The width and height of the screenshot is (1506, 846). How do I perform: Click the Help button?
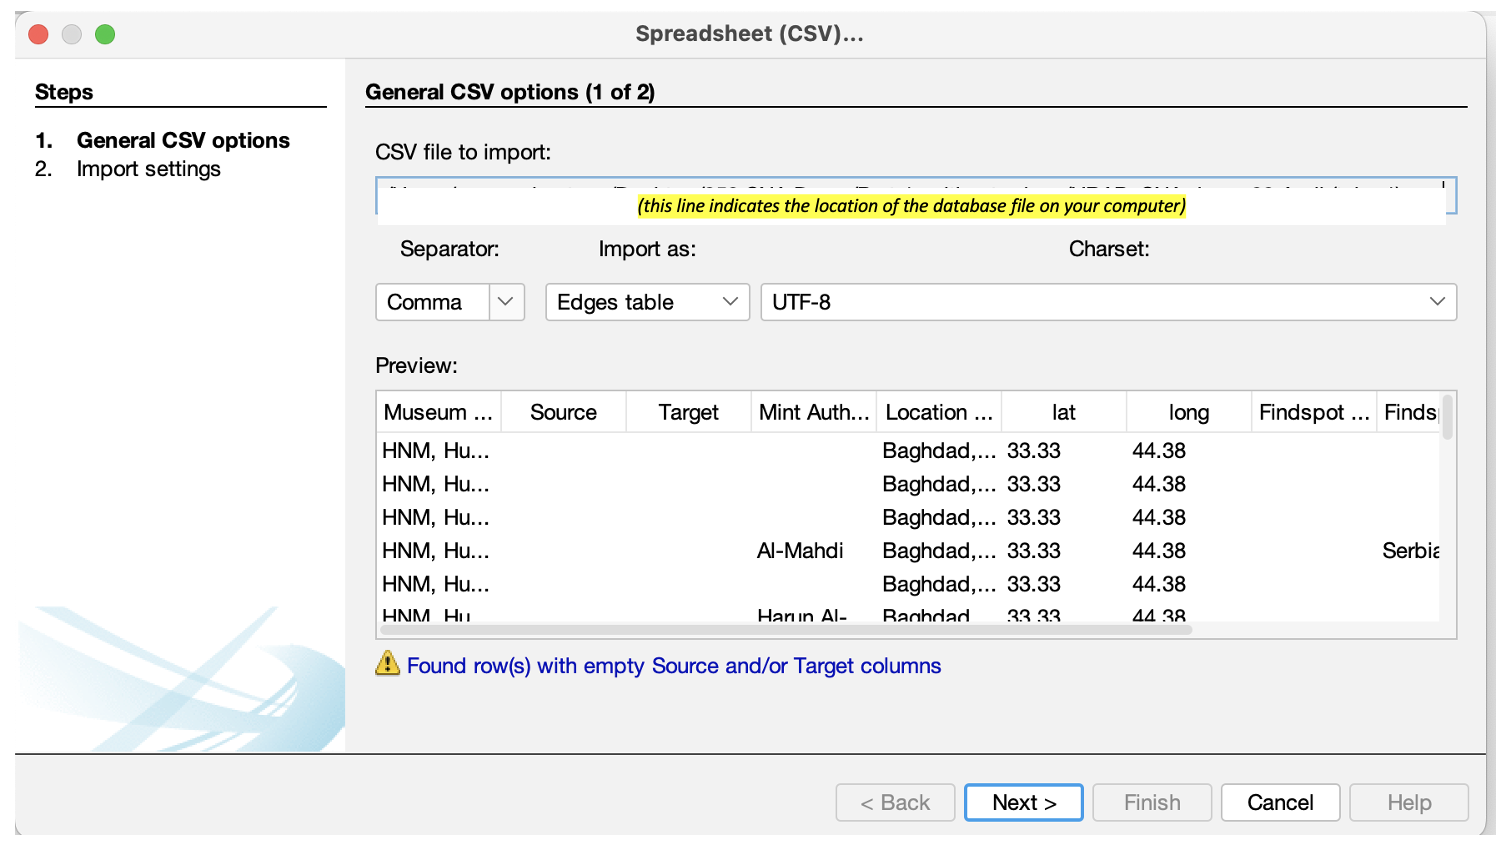pos(1409,802)
